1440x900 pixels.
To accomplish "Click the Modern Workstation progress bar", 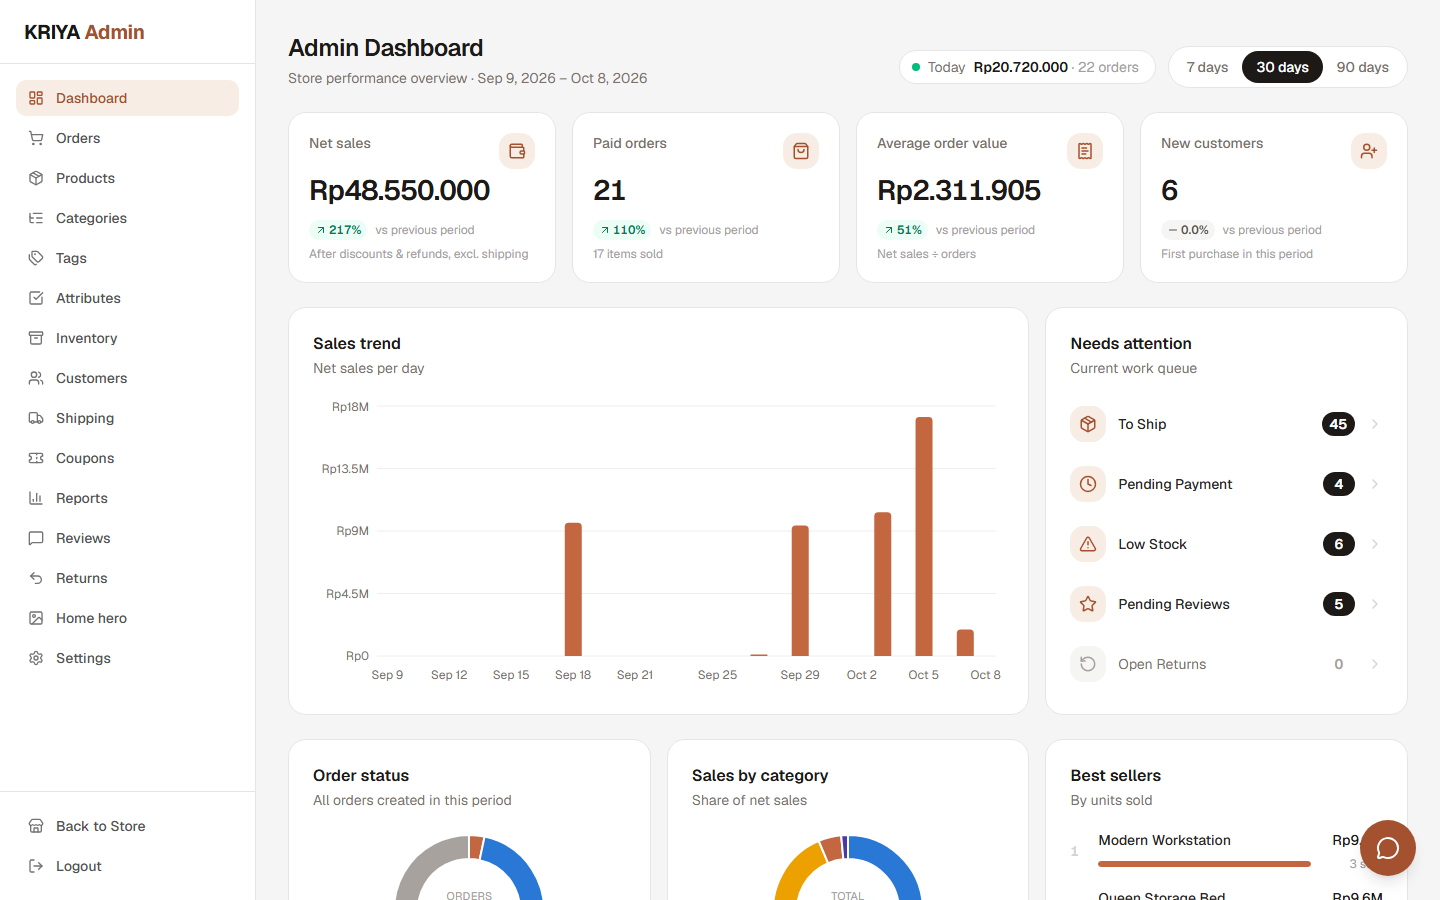I will [1204, 864].
